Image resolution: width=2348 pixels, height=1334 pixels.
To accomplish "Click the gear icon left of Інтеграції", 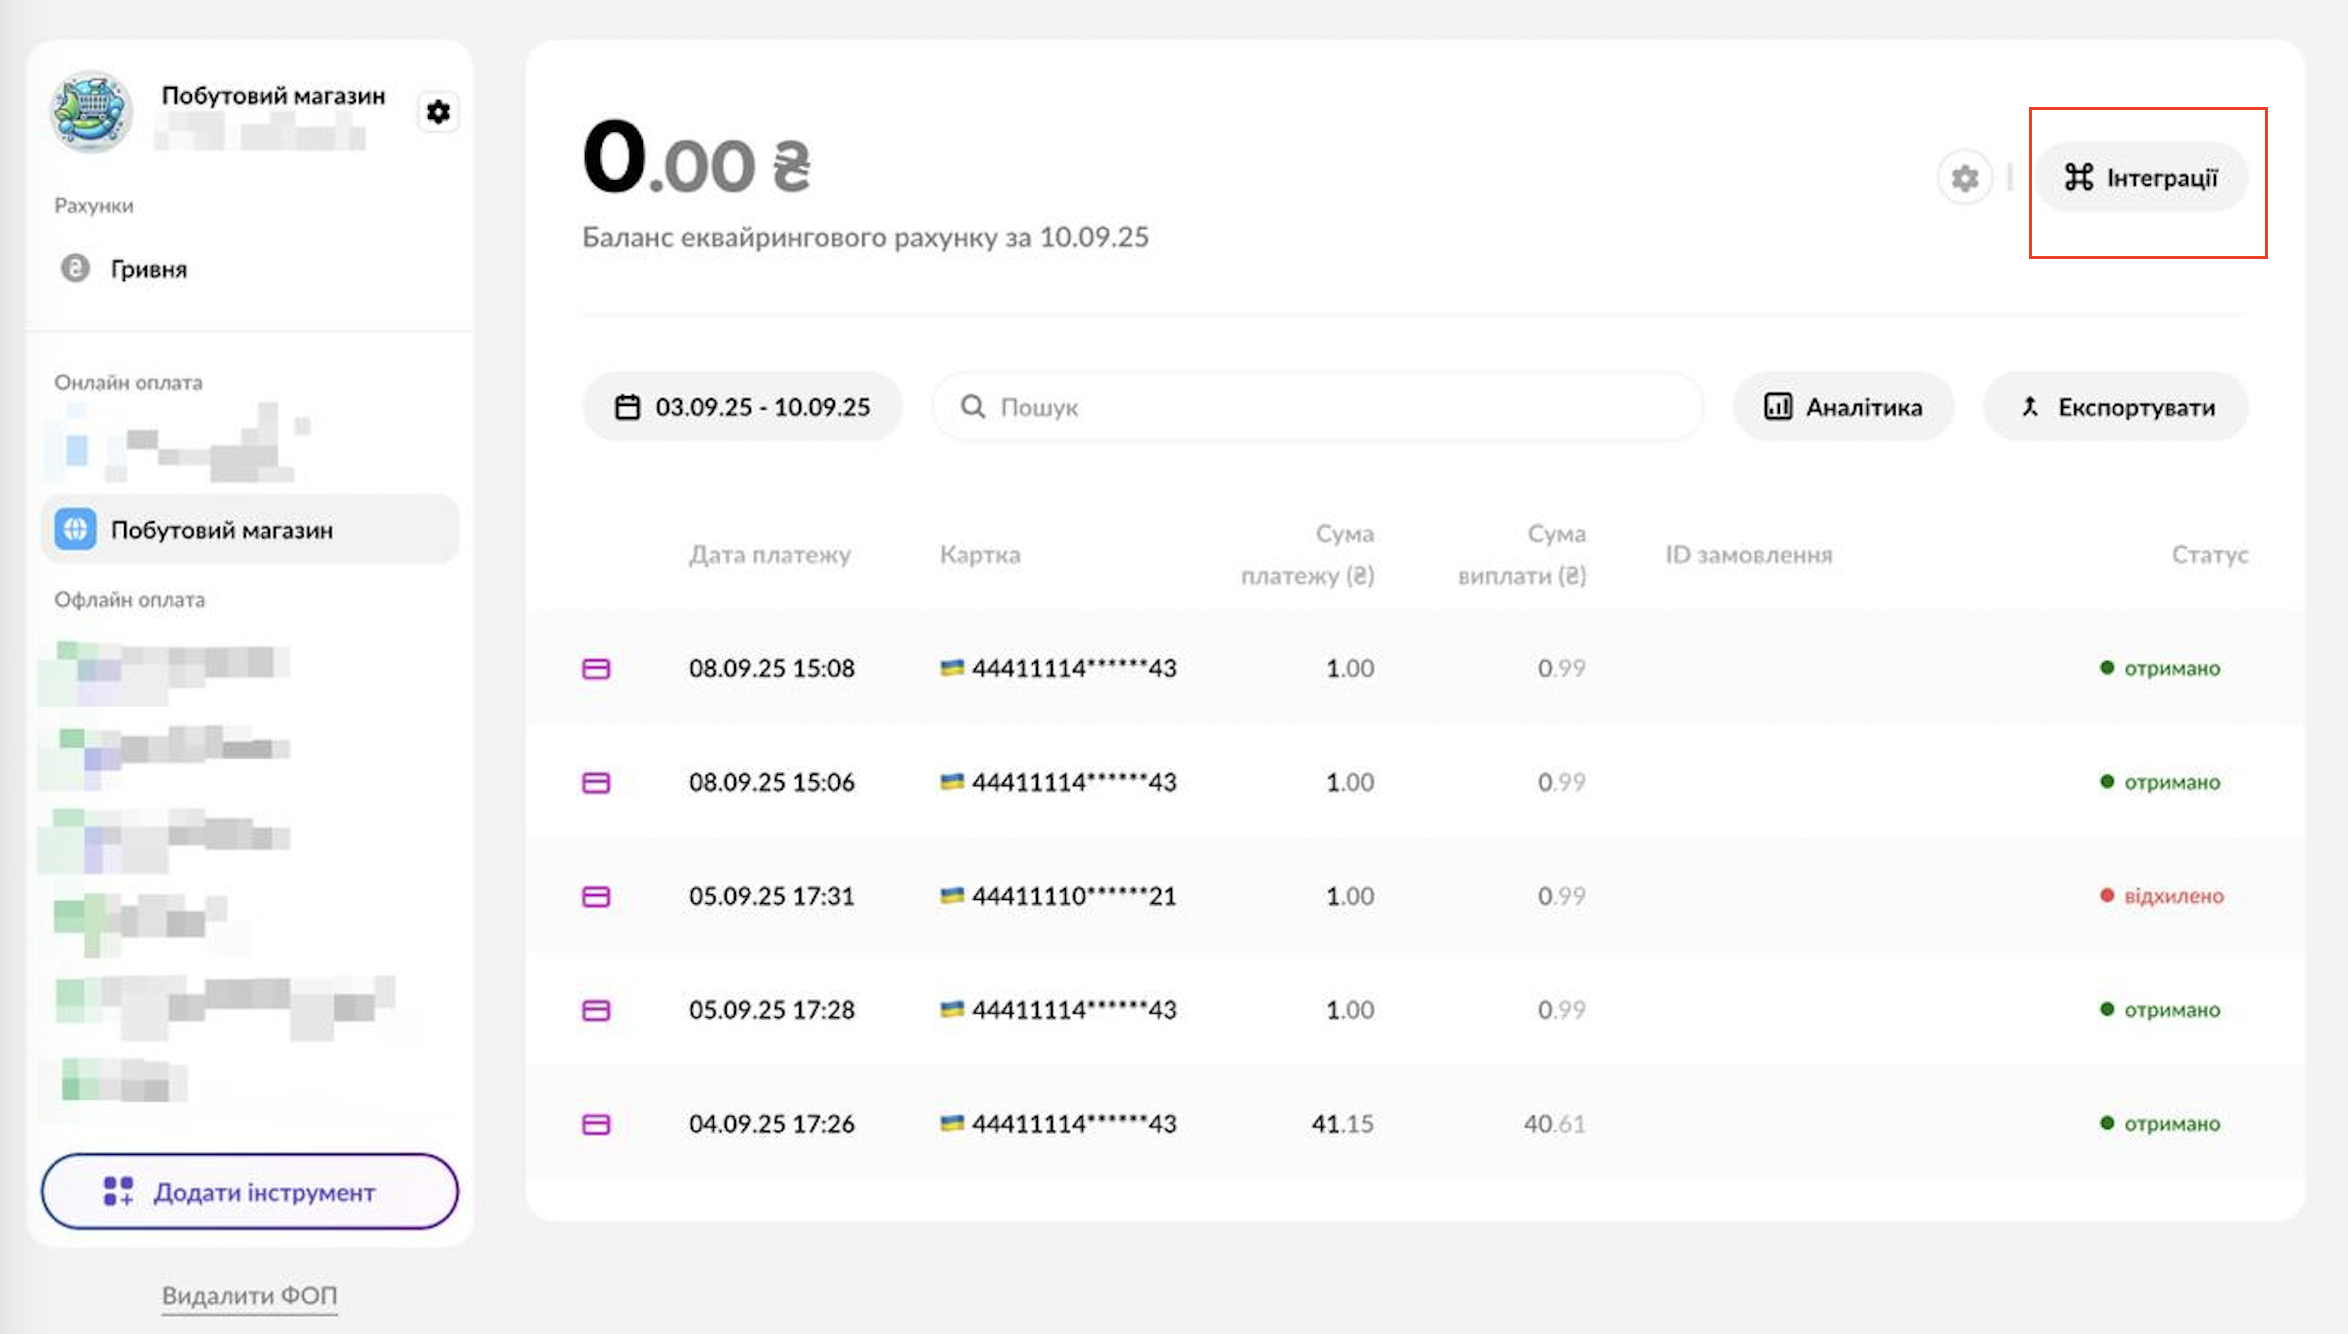I will (x=1964, y=179).
